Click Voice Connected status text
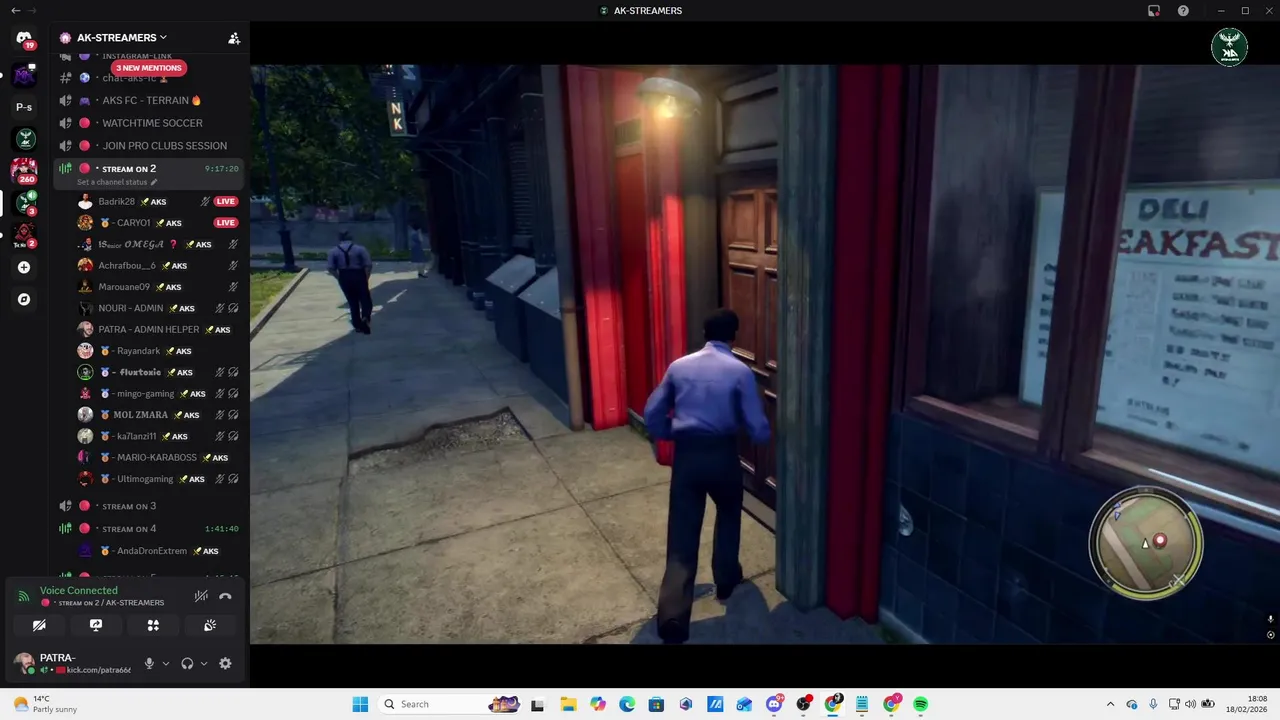This screenshot has width=1280, height=720. point(79,590)
